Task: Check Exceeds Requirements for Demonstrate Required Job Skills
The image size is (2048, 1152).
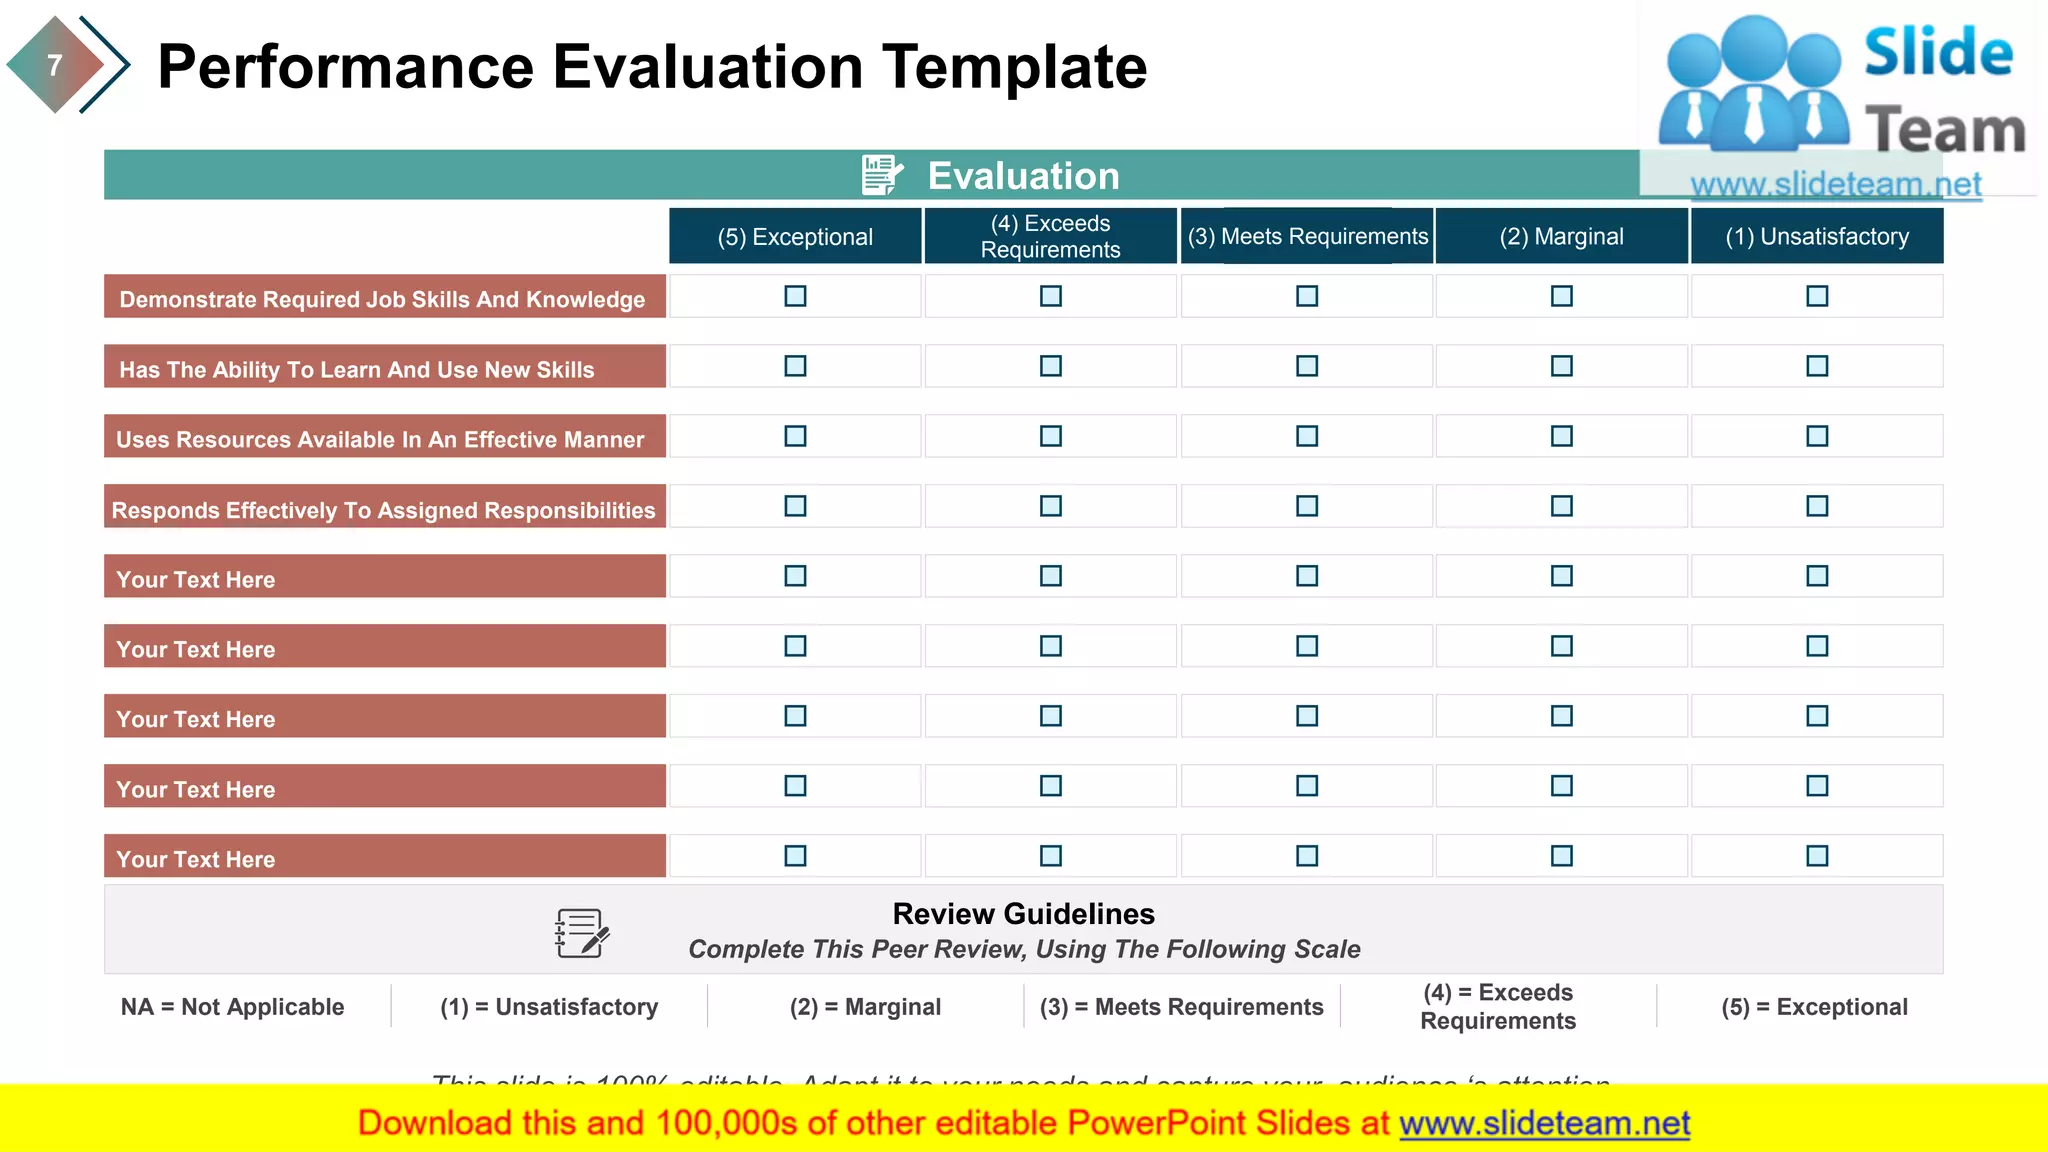Action: (1050, 296)
